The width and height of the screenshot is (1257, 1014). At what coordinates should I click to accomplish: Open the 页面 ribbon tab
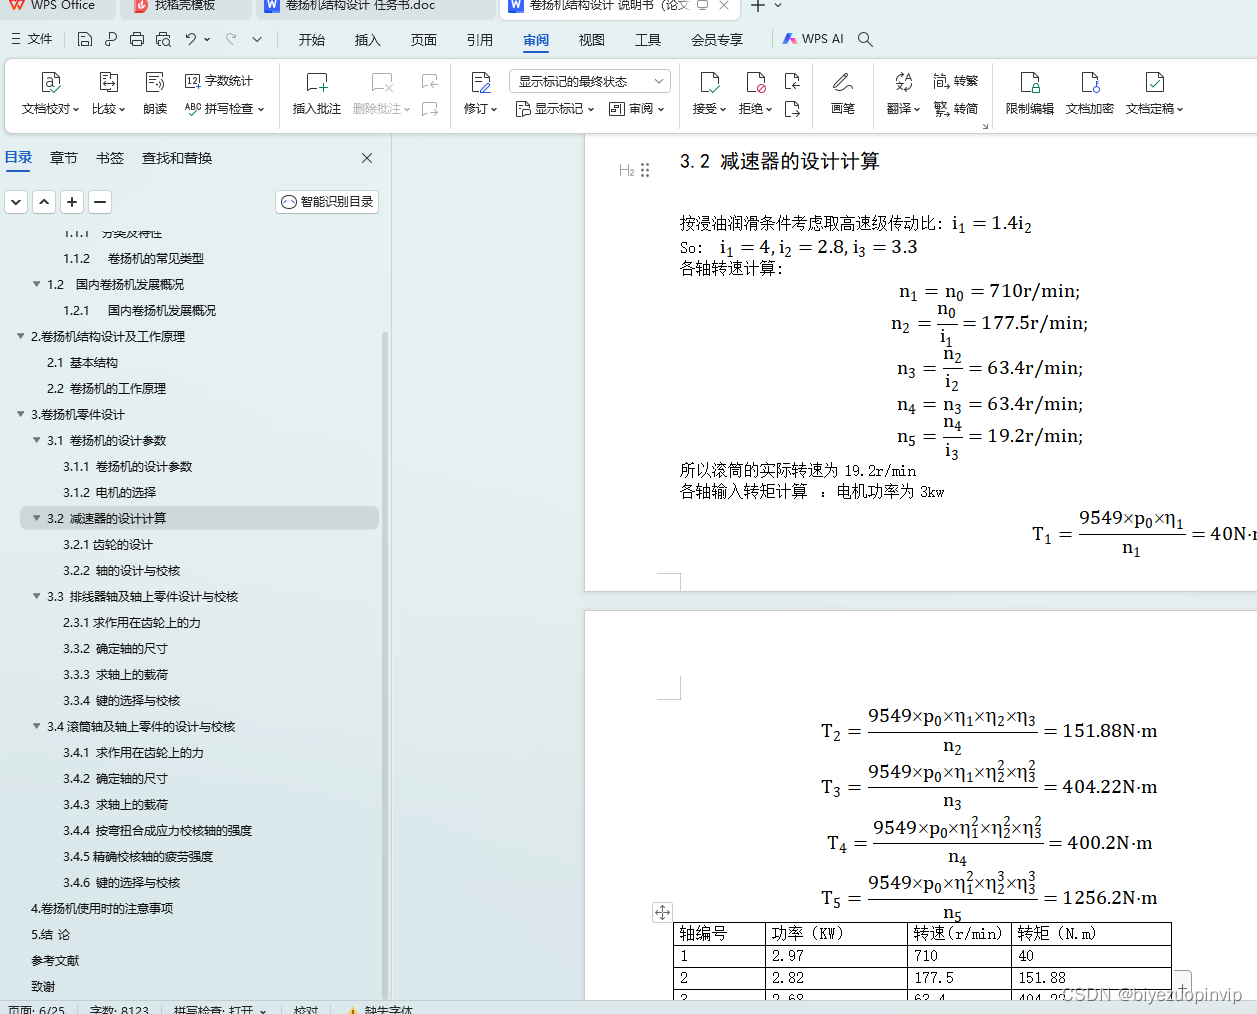[x=424, y=40]
